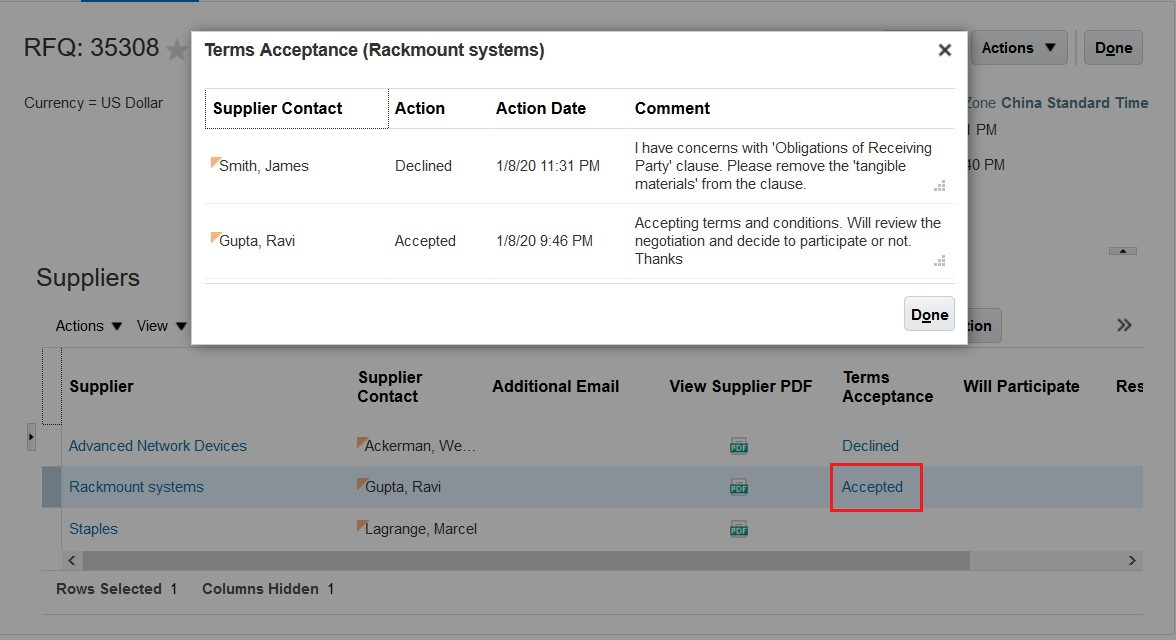Open the Staples supplier link
The image size is (1176, 640).
coord(93,529)
